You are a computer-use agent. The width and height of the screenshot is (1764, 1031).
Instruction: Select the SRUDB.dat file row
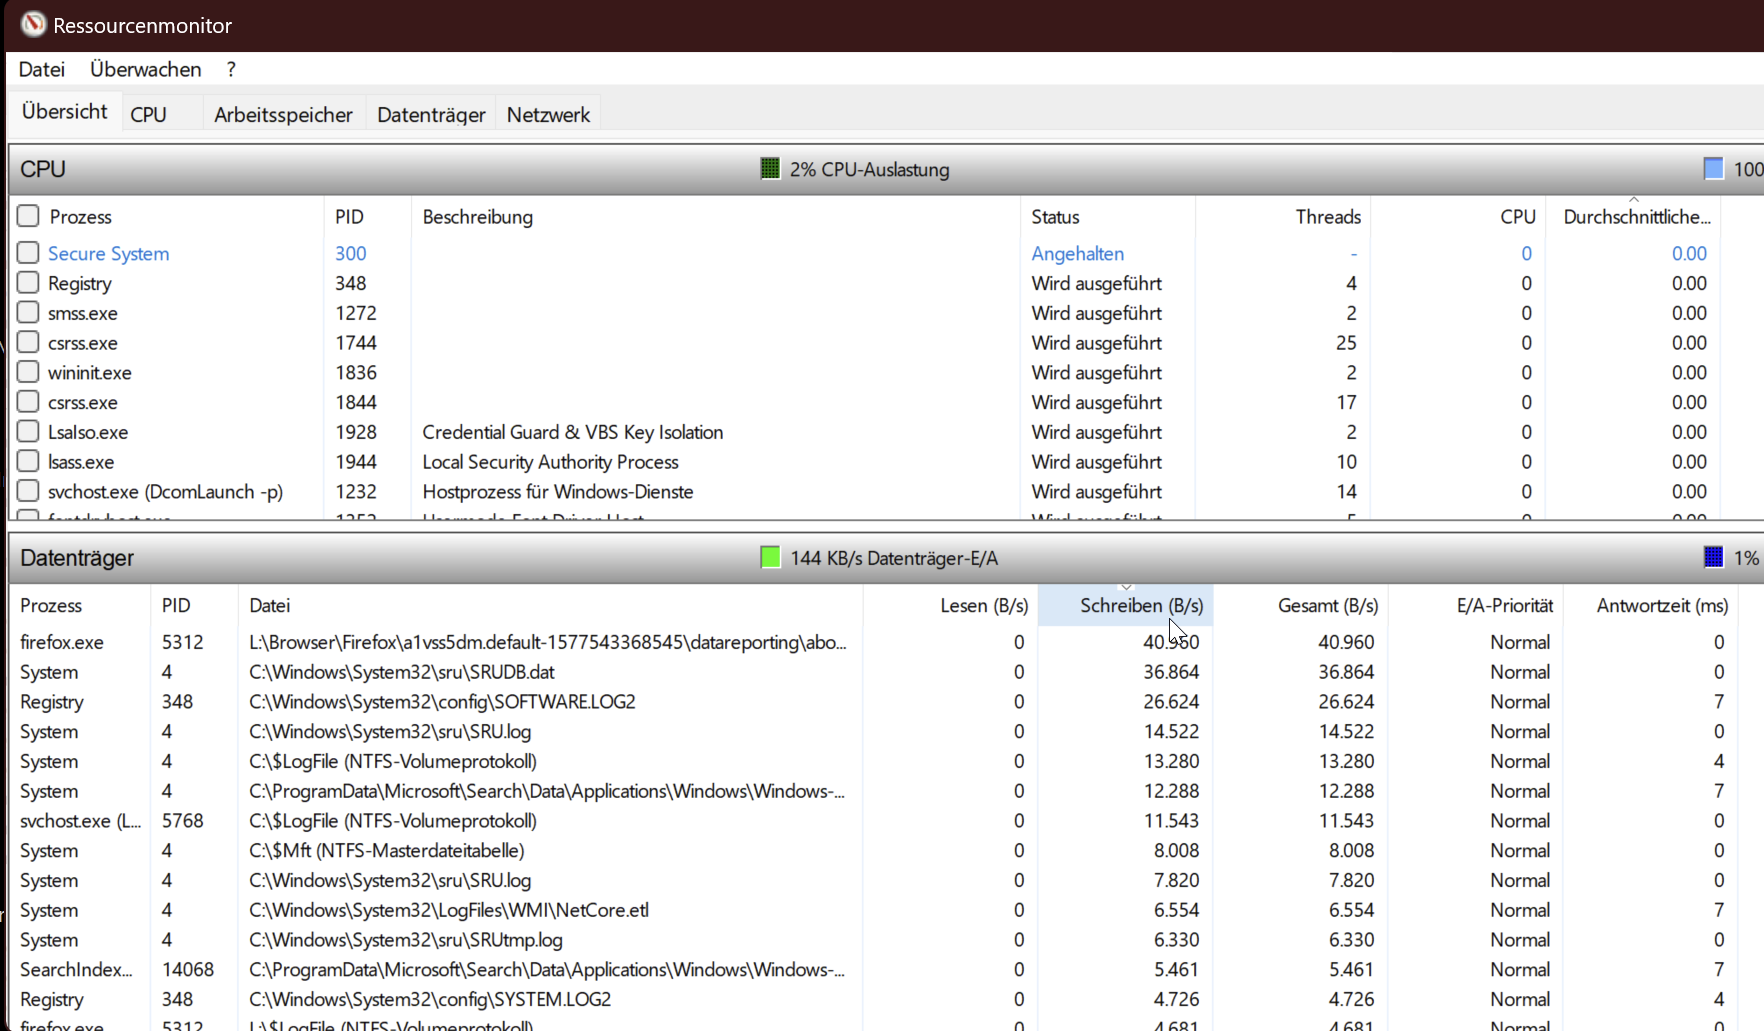click(873, 672)
